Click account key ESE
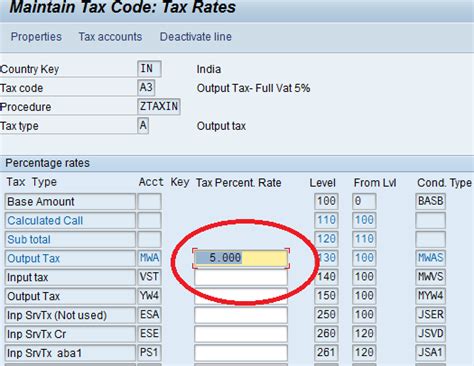 (x=149, y=334)
